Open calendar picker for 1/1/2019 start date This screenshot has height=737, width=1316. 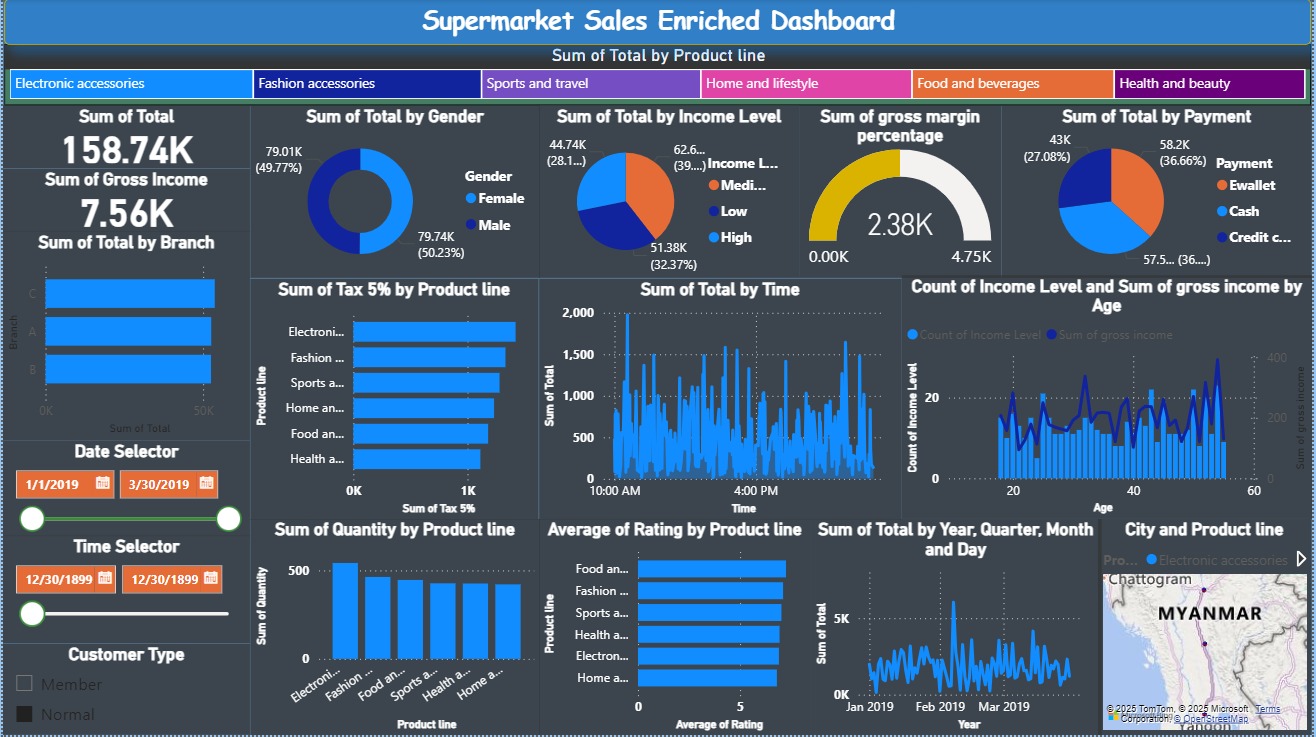pyautogui.click(x=102, y=484)
